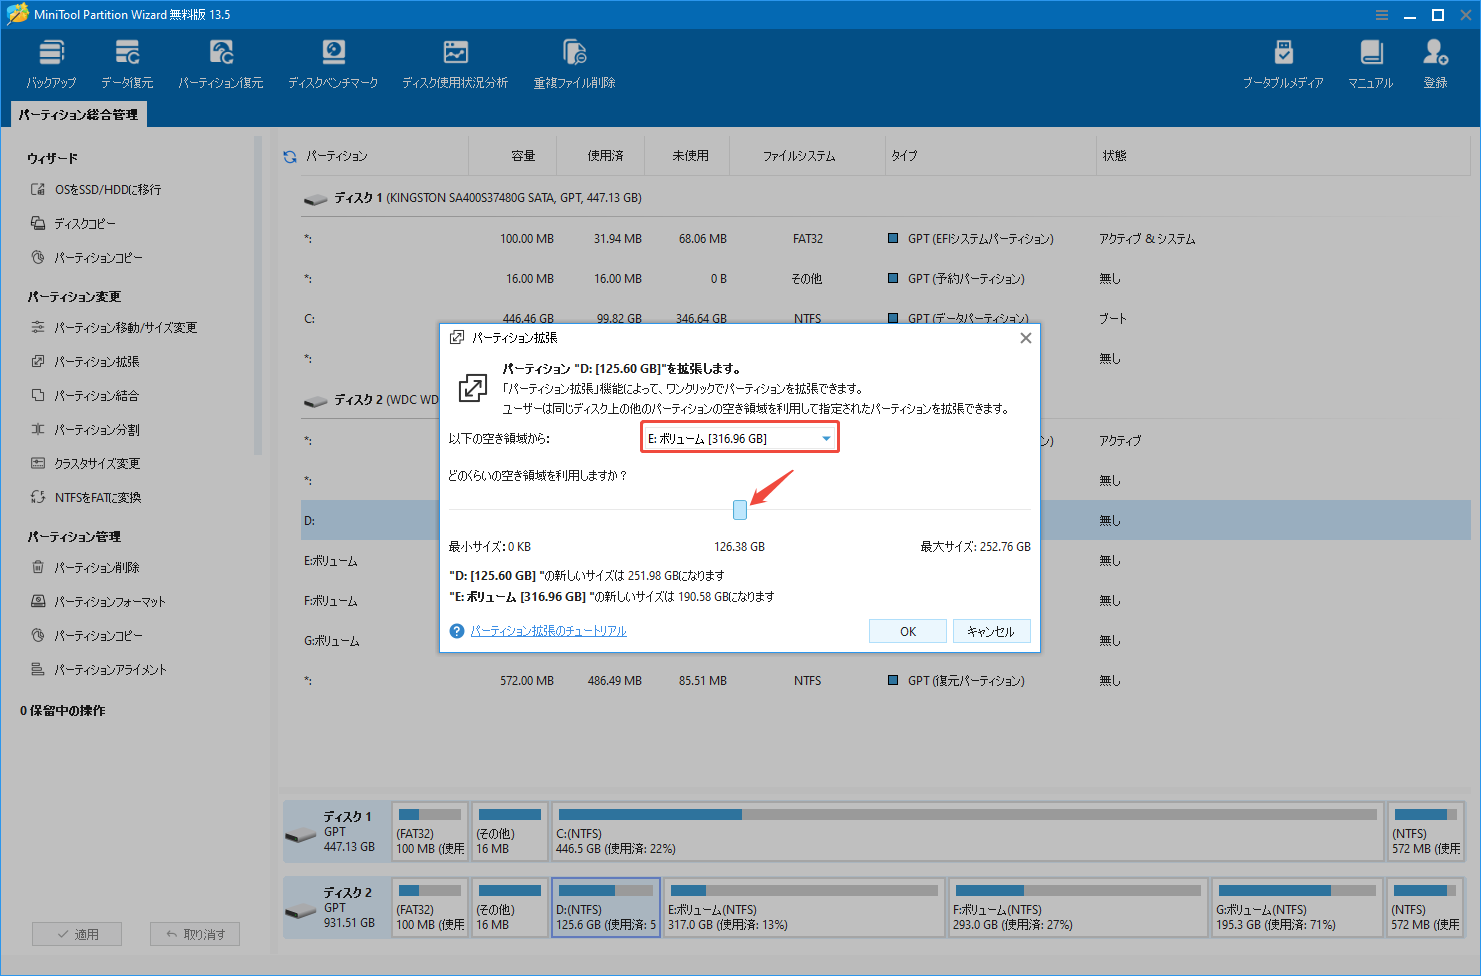Click the free space amount slider handle
1481x976 pixels.
coord(740,510)
